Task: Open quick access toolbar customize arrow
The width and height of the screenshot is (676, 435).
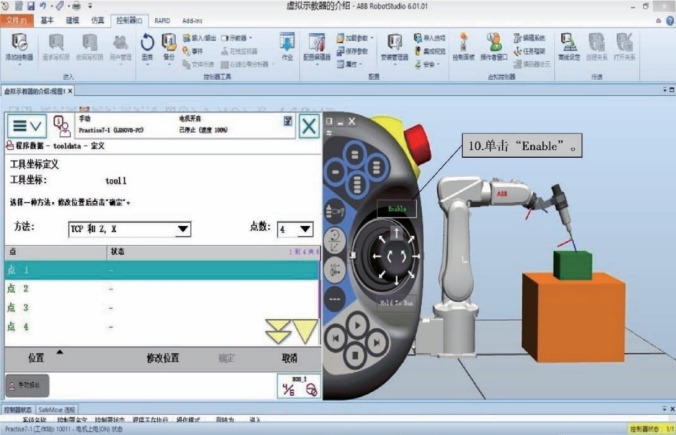Action: tap(90, 6)
